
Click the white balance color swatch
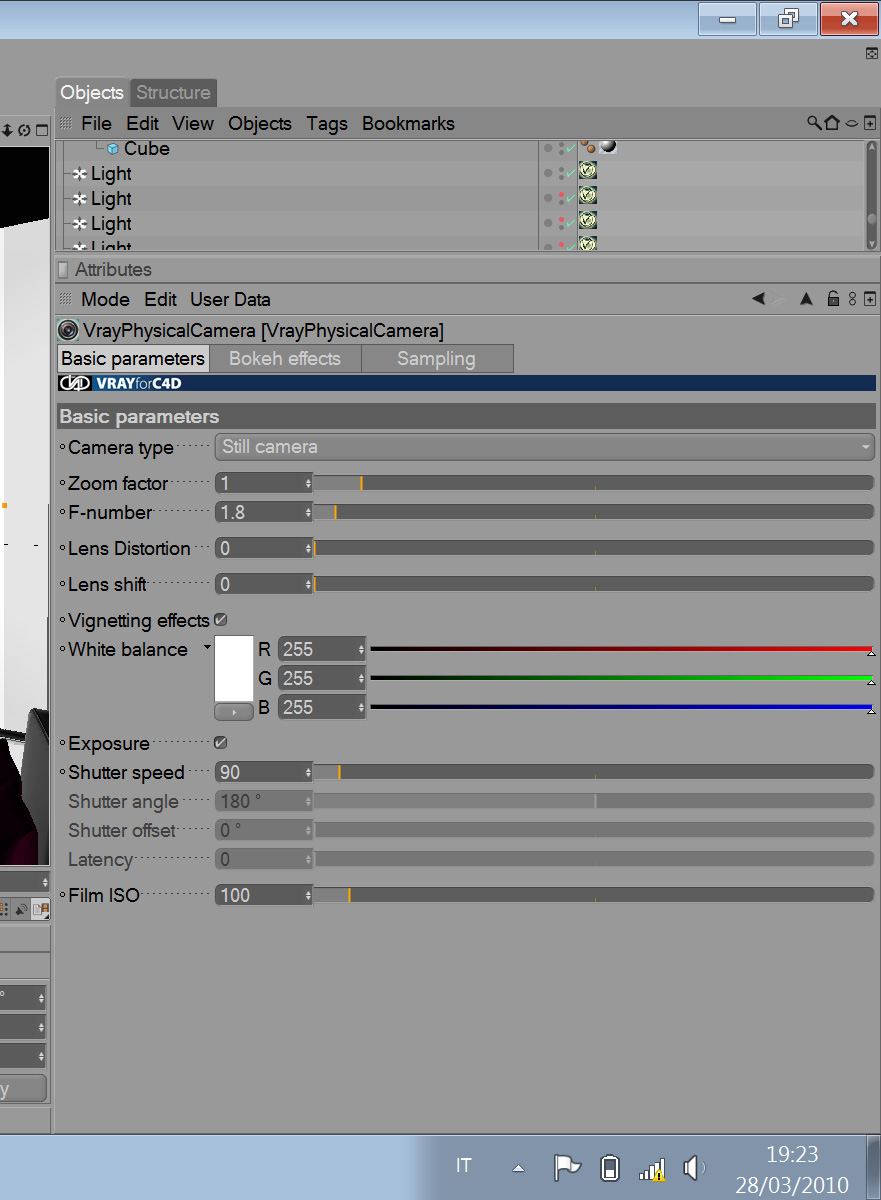tap(234, 669)
